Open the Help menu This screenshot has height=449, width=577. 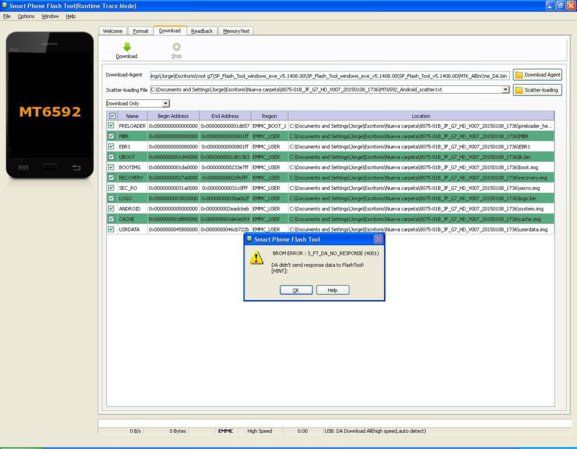pyautogui.click(x=71, y=16)
